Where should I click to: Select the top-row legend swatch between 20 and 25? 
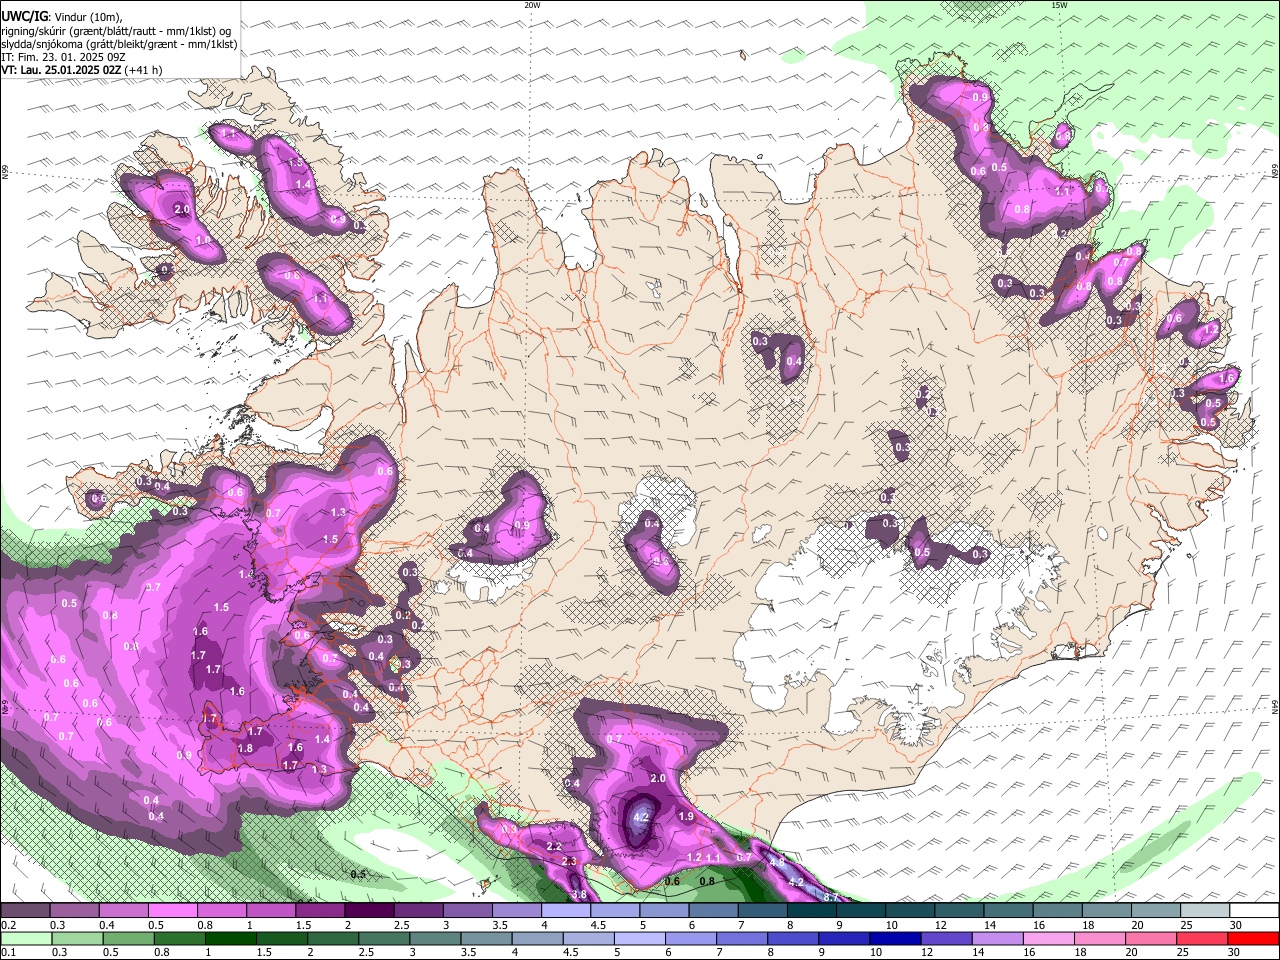[x=1156, y=911]
